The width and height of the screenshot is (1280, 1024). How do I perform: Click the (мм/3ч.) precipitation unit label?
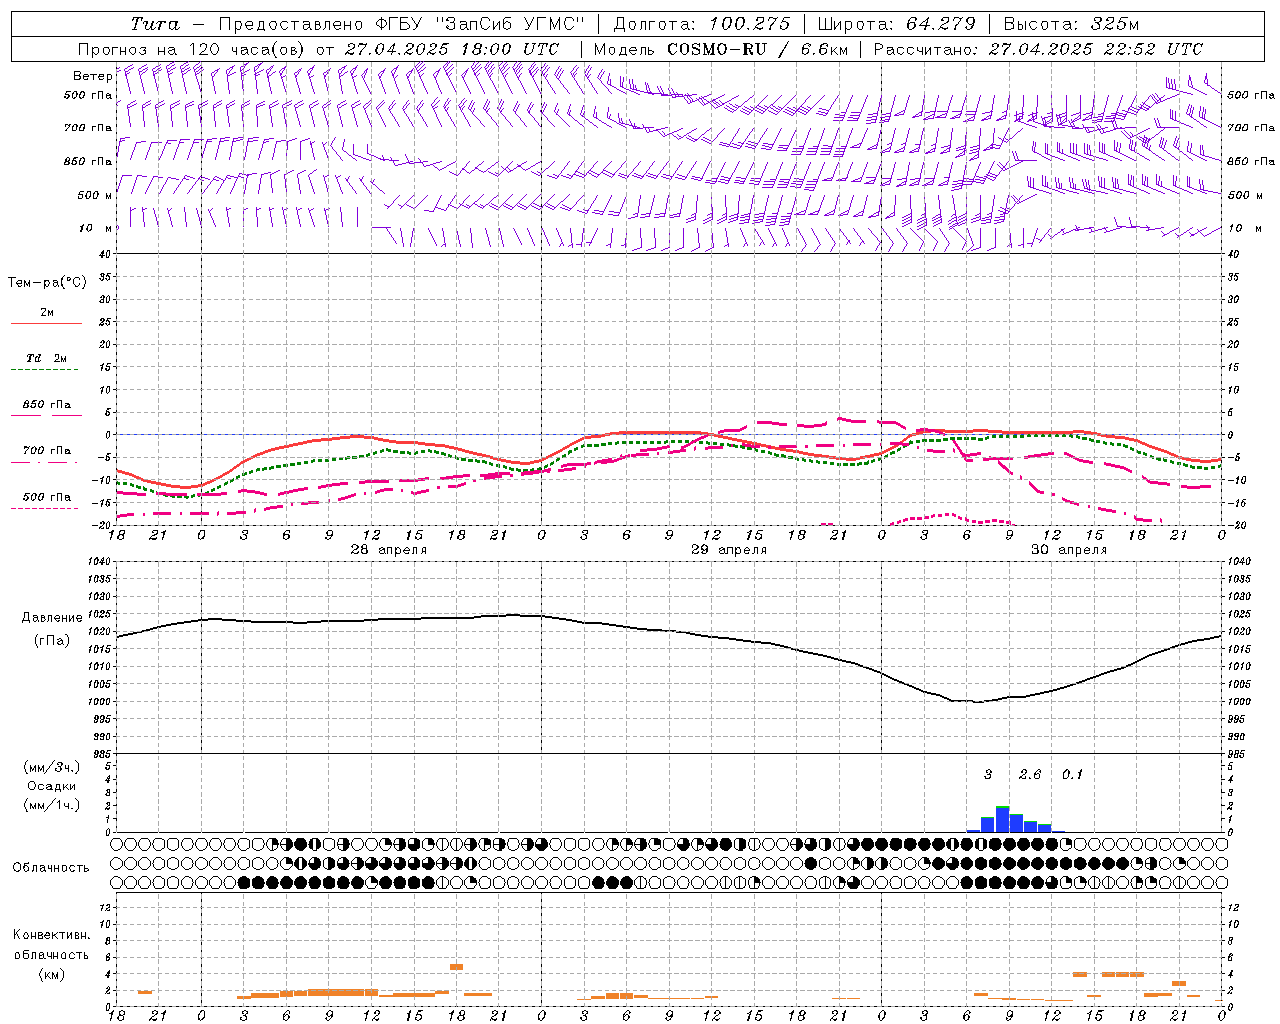coord(52,768)
